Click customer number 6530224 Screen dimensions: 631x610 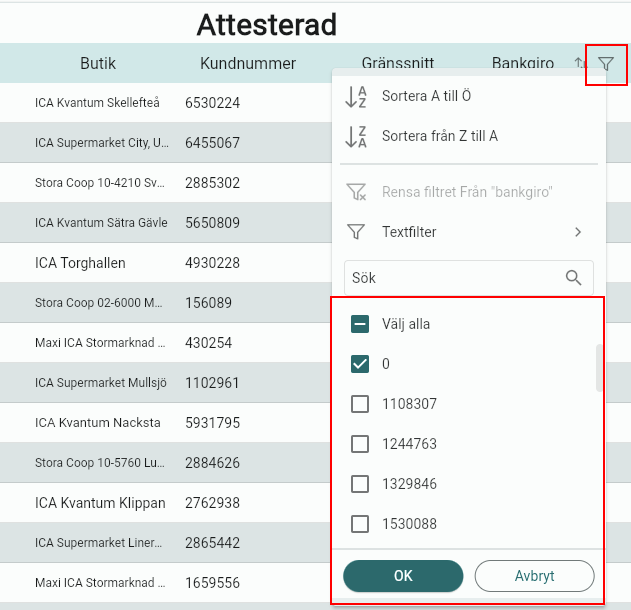[x=212, y=103]
